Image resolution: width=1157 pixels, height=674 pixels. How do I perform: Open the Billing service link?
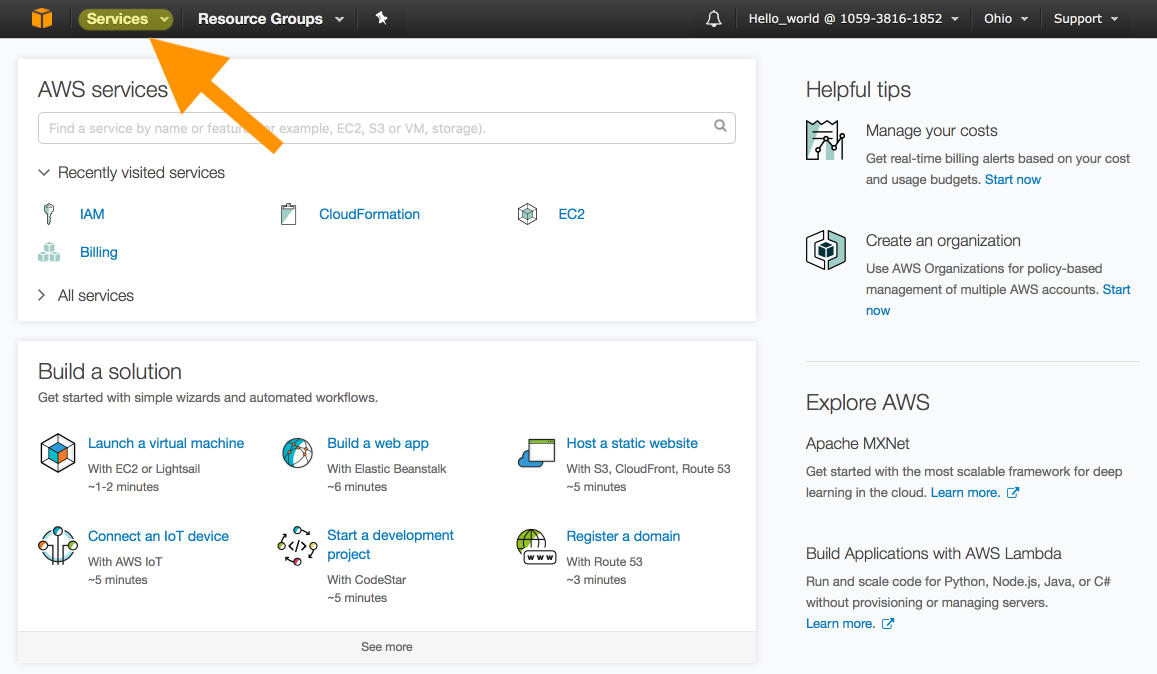[99, 252]
